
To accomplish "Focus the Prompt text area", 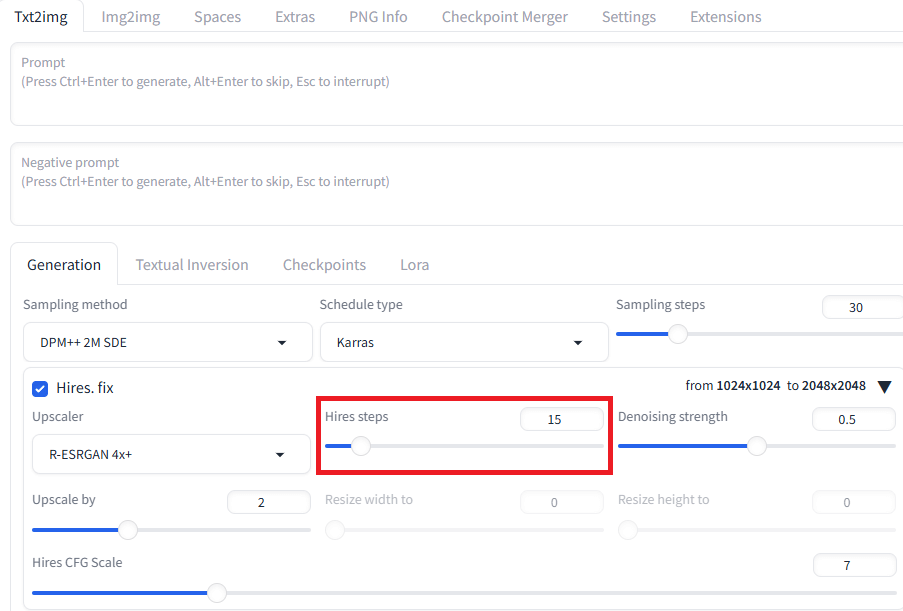I will [x=457, y=84].
